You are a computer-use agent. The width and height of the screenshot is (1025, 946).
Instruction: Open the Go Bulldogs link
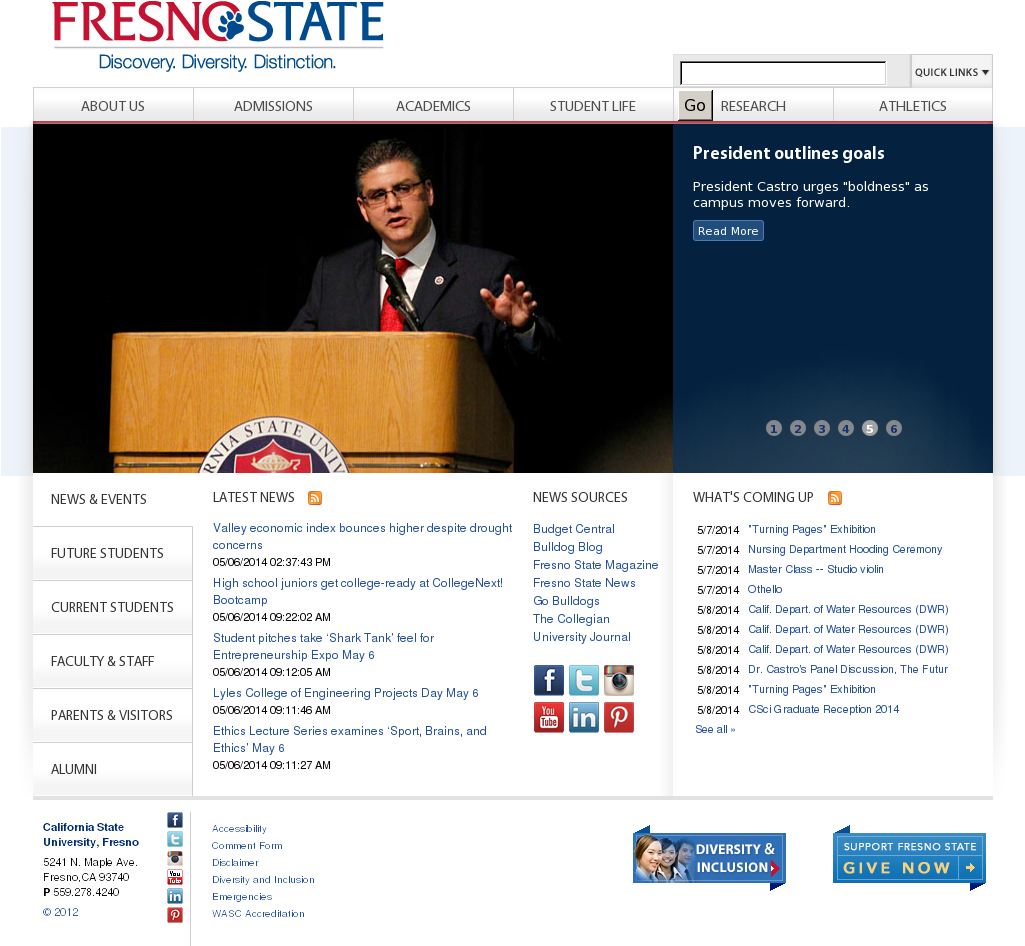[566, 601]
